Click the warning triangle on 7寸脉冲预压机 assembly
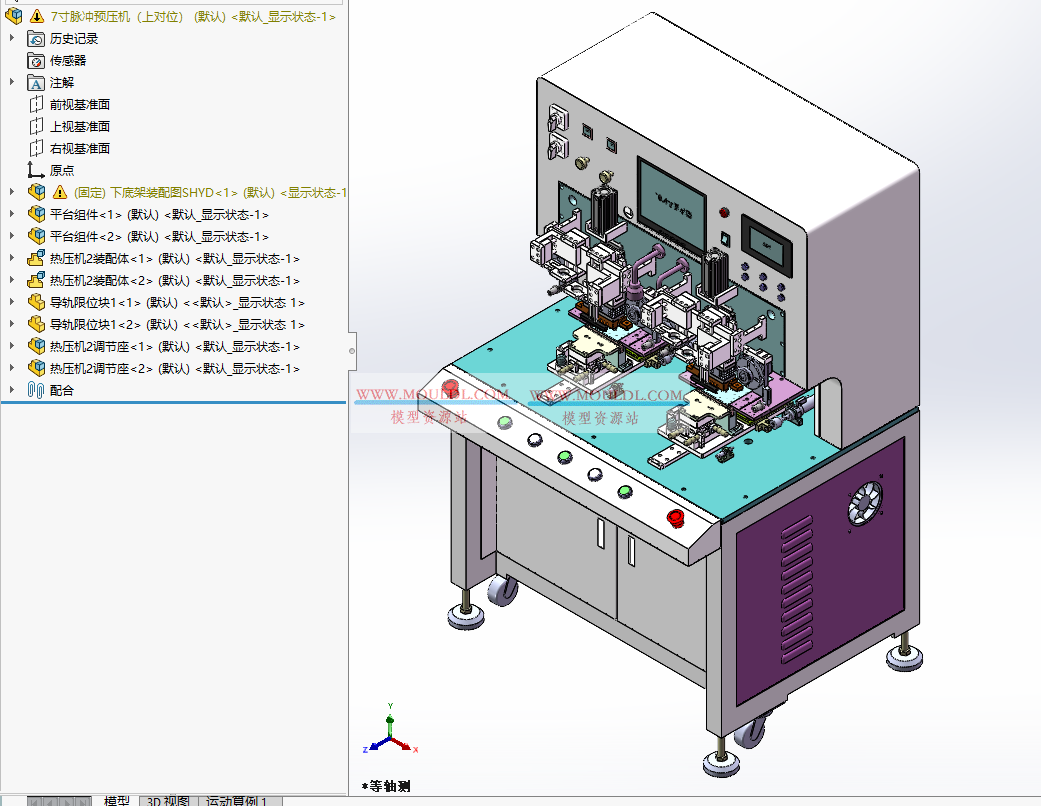 [37, 16]
